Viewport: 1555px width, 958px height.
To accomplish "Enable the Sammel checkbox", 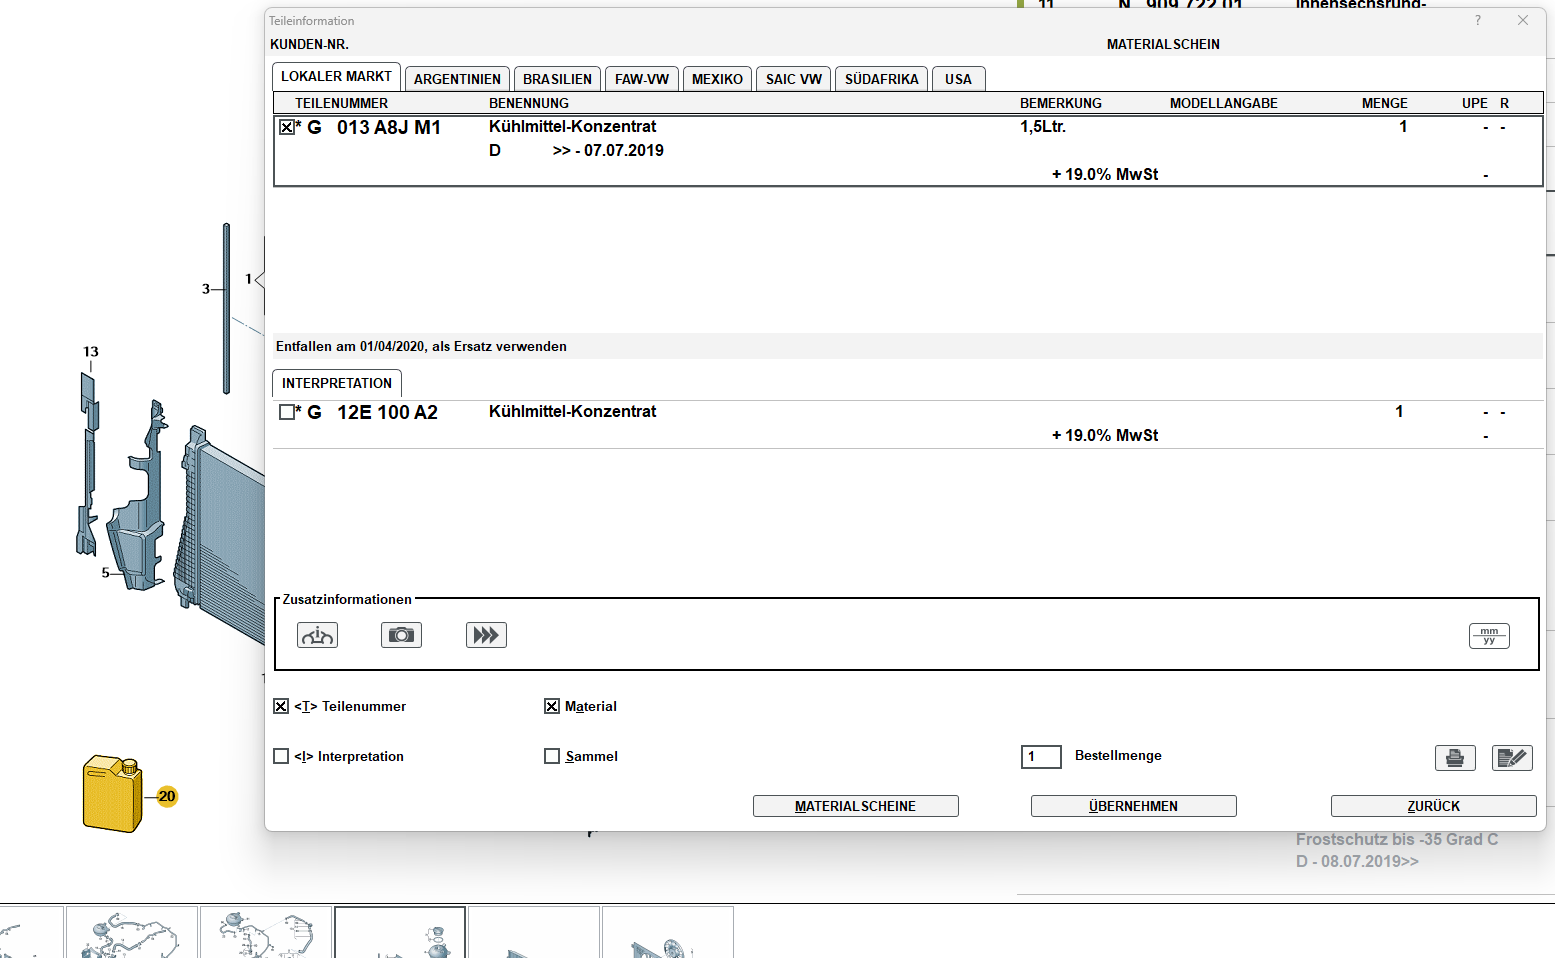I will [552, 756].
